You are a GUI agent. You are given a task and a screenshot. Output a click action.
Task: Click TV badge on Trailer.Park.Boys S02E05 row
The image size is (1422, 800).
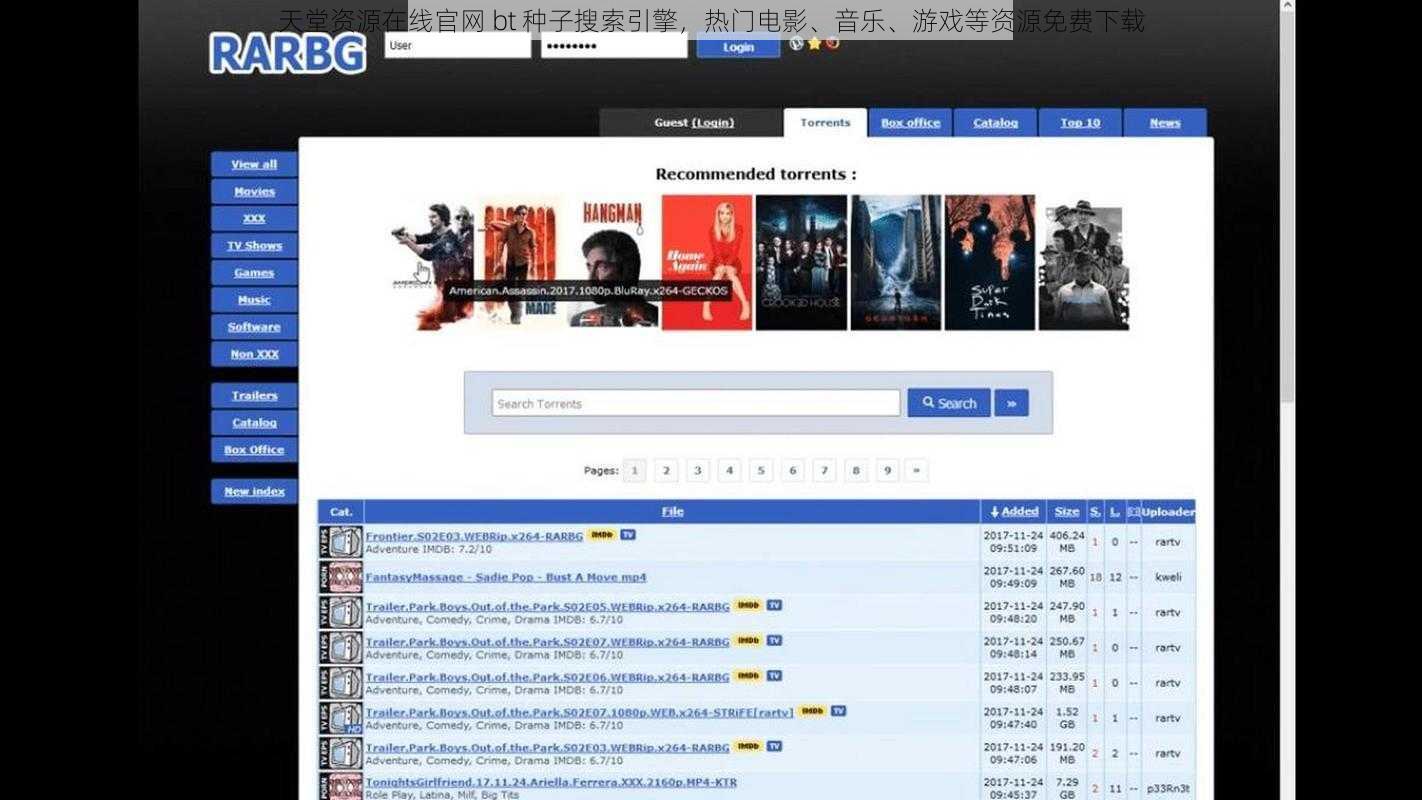[x=774, y=605]
